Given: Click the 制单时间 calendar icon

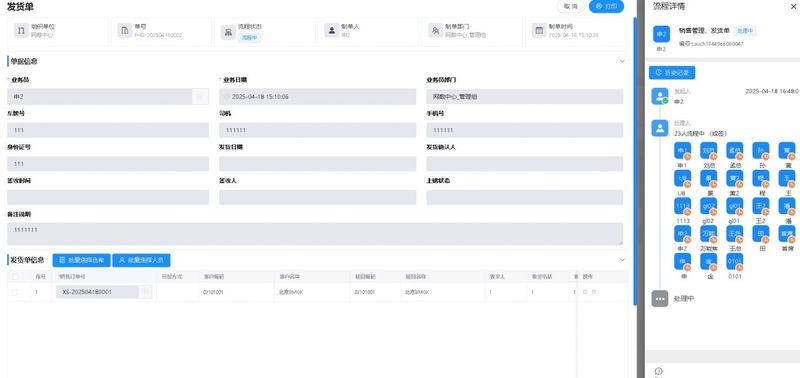Looking at the screenshot, I should coord(539,31).
